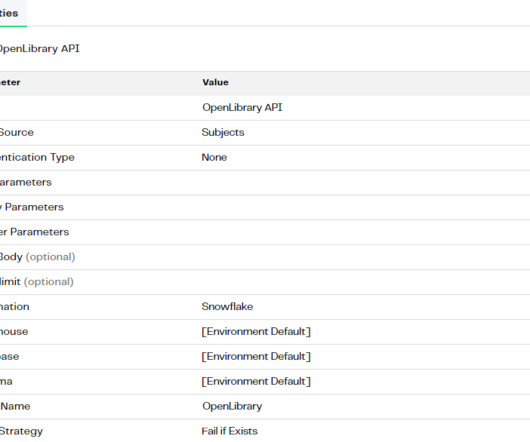Viewport: 530px width, 442px height.
Task: Select the Schema Environment Default value
Action: coord(256,382)
